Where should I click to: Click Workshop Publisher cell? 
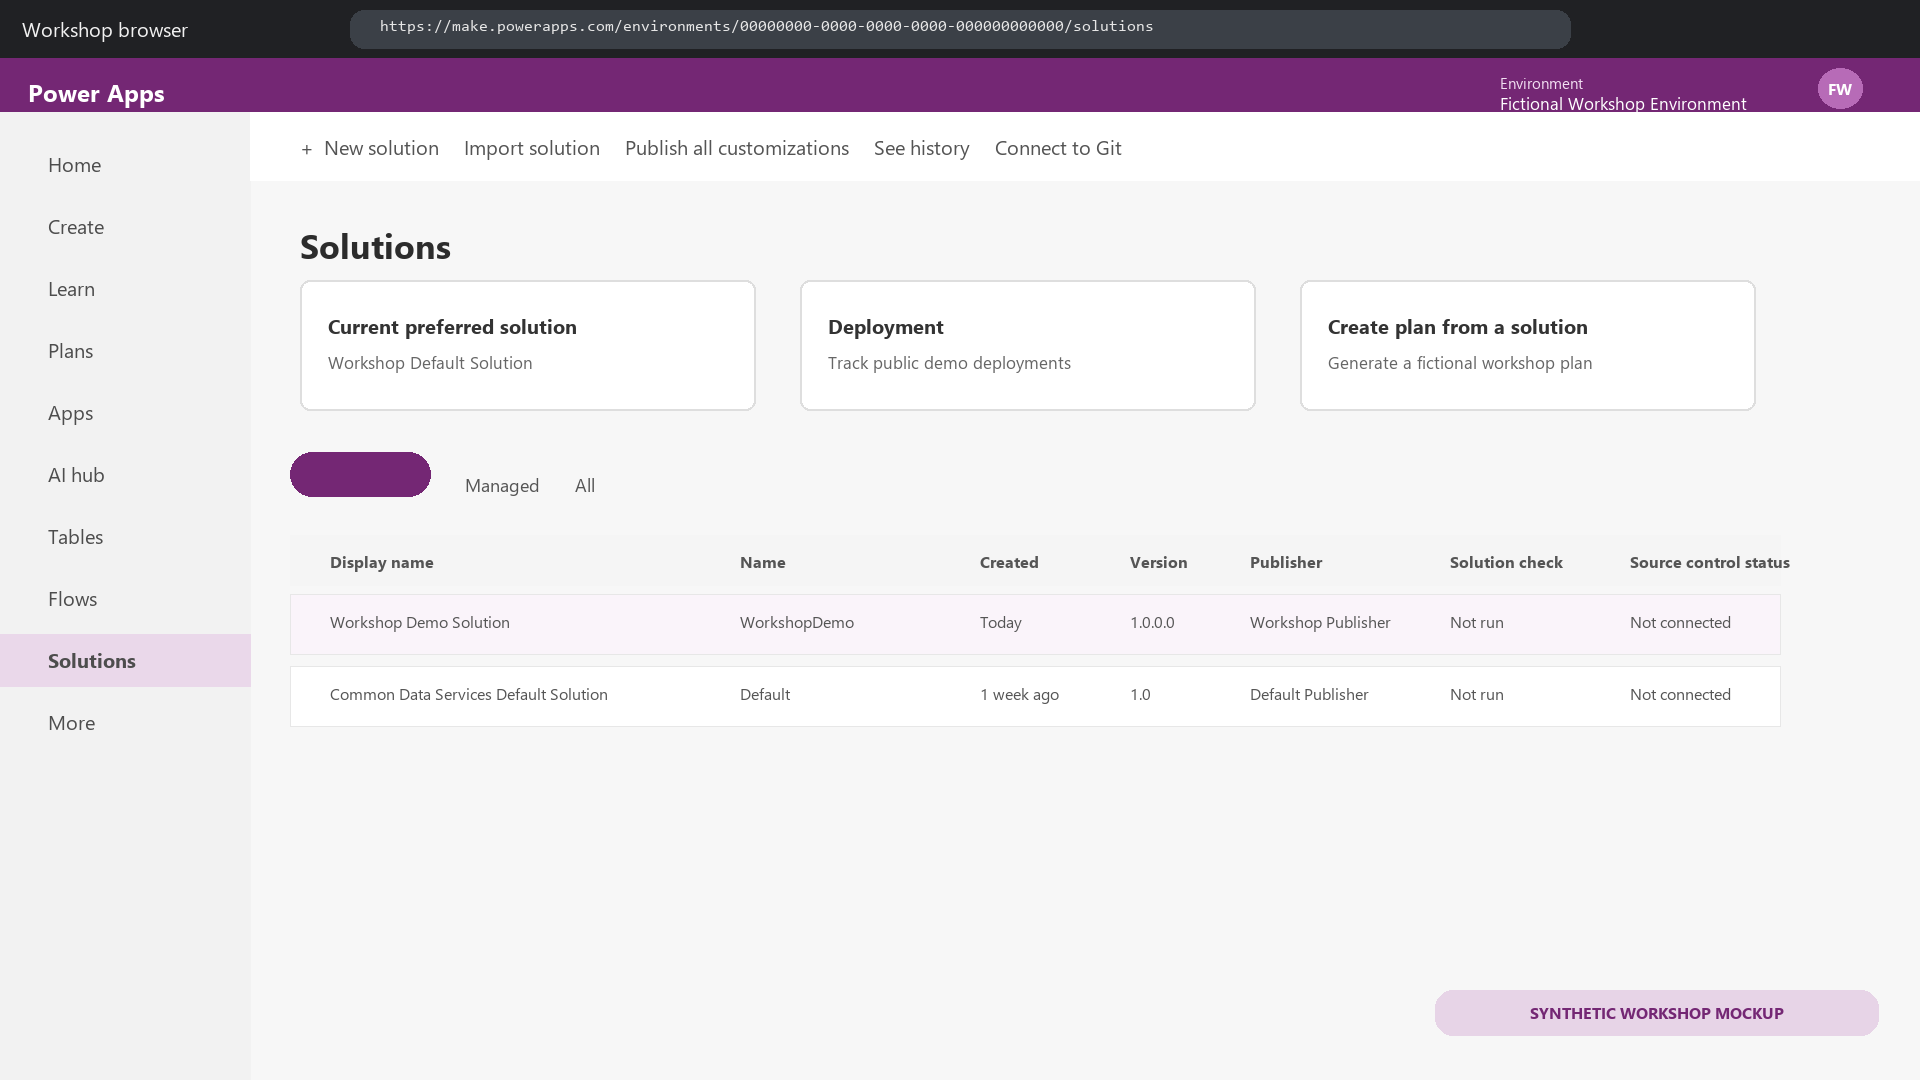(x=1320, y=622)
